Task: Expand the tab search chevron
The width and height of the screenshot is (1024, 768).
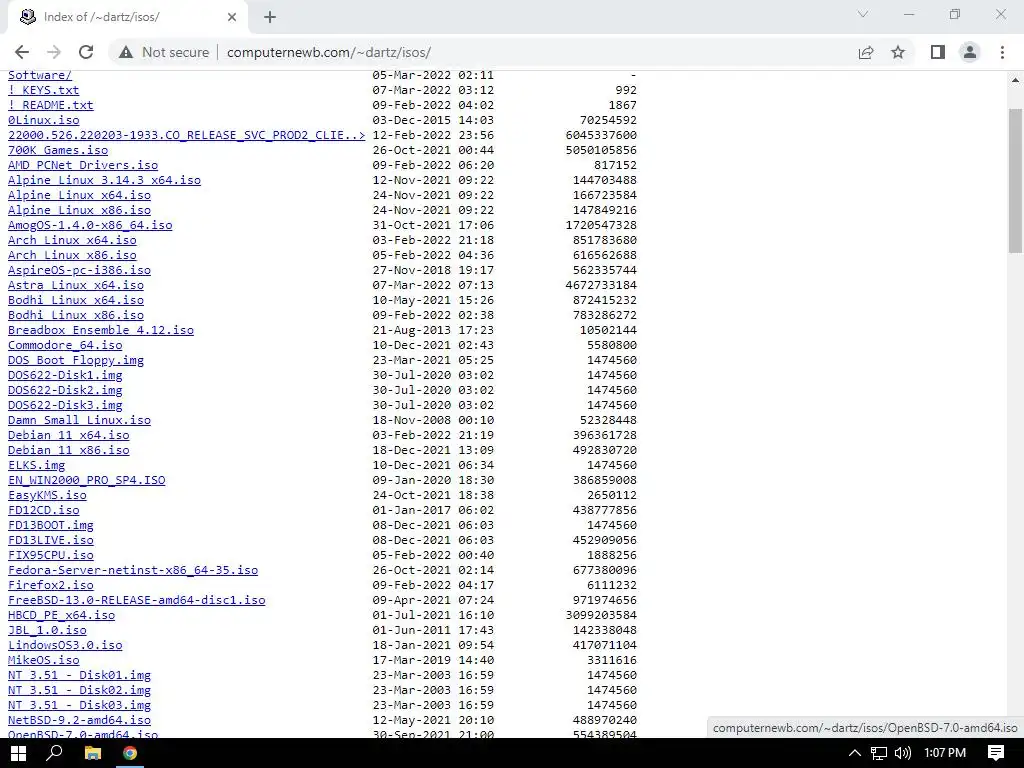Action: (863, 14)
